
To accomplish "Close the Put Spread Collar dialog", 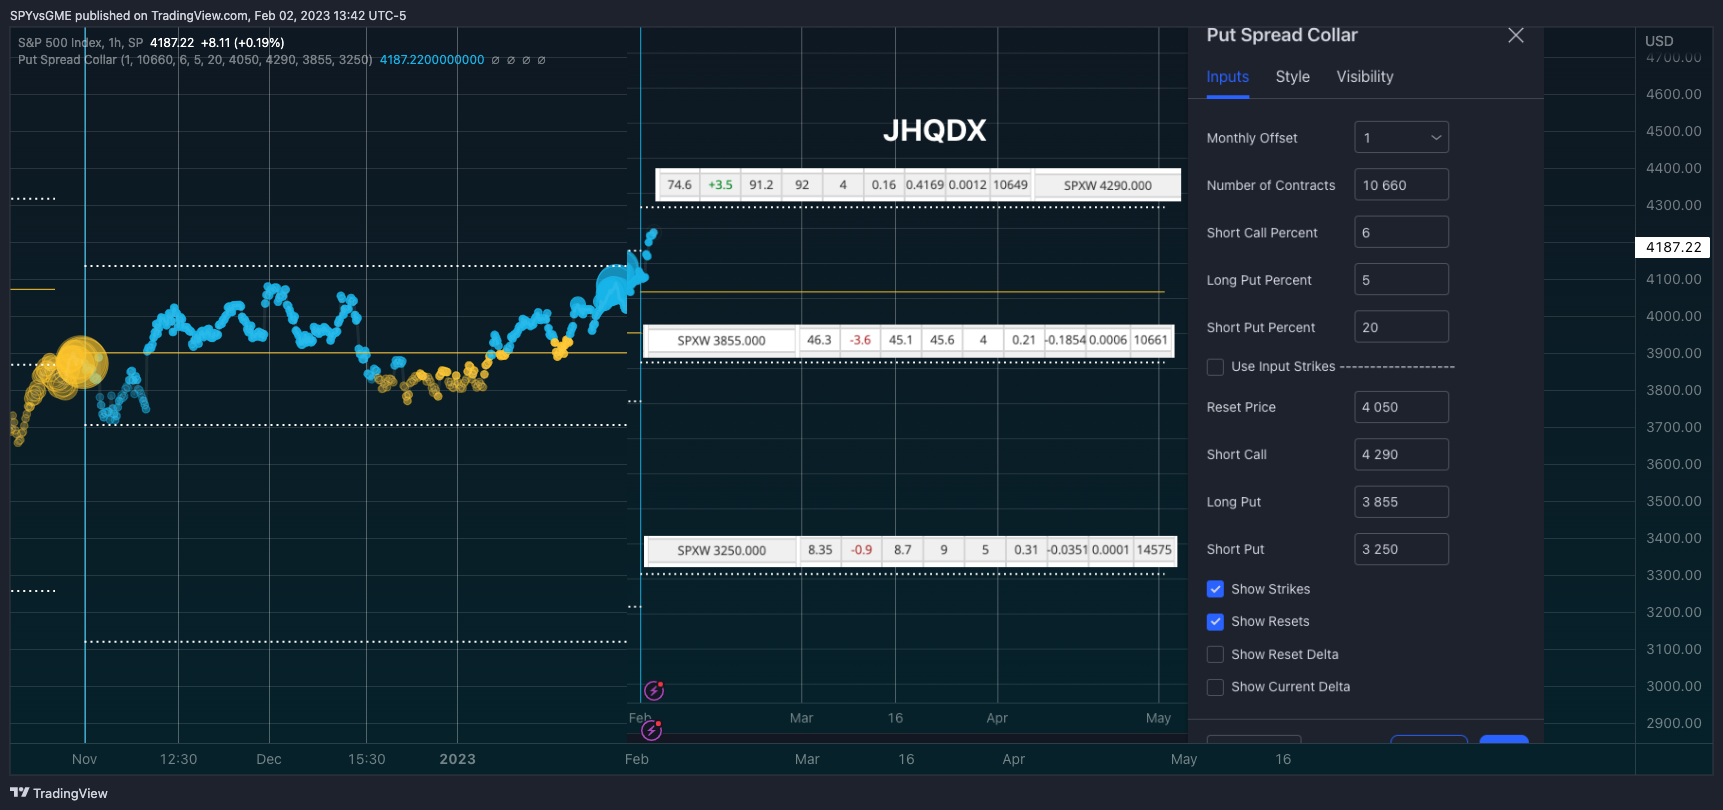I will pos(1515,35).
